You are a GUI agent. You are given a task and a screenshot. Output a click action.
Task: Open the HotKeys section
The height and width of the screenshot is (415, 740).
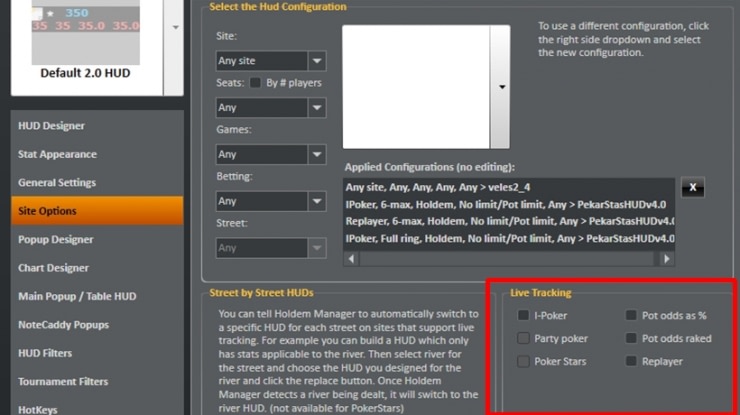point(97,407)
